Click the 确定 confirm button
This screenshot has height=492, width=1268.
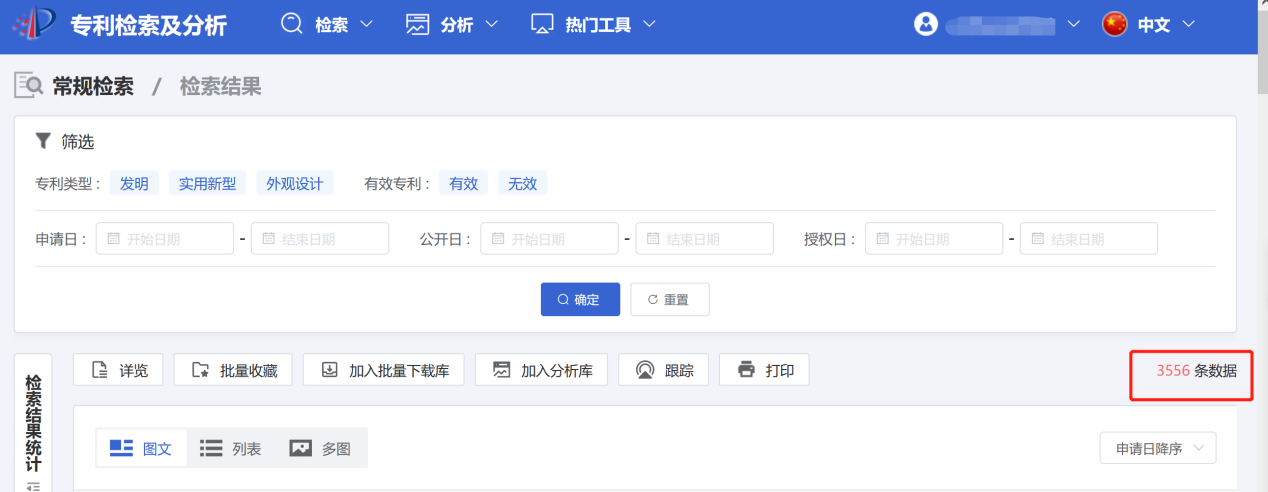(580, 299)
